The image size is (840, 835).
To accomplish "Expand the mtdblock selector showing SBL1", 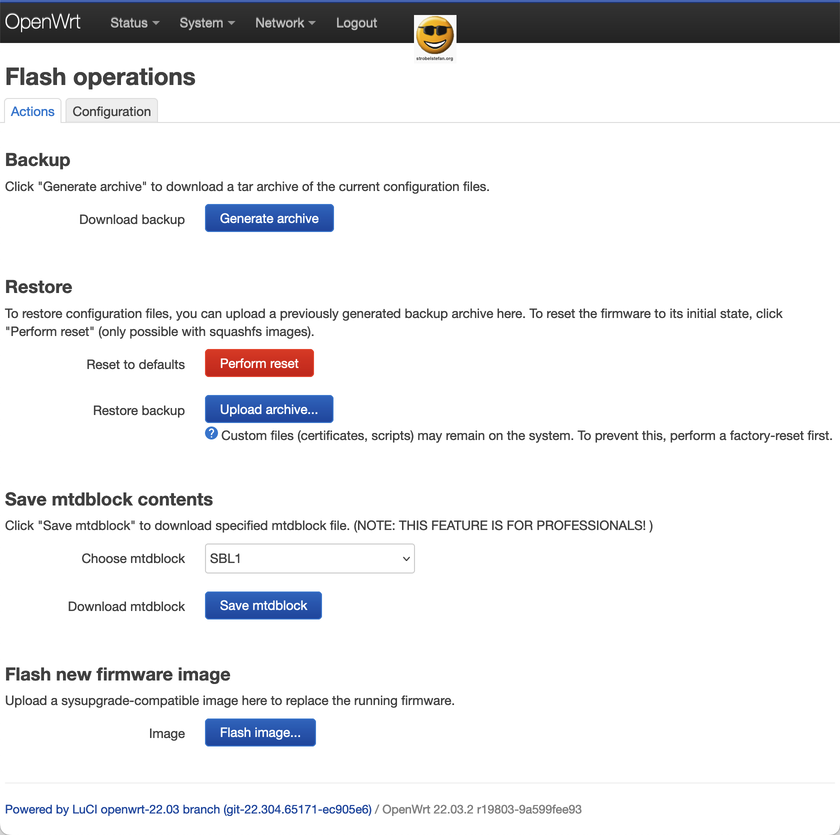I will [310, 559].
